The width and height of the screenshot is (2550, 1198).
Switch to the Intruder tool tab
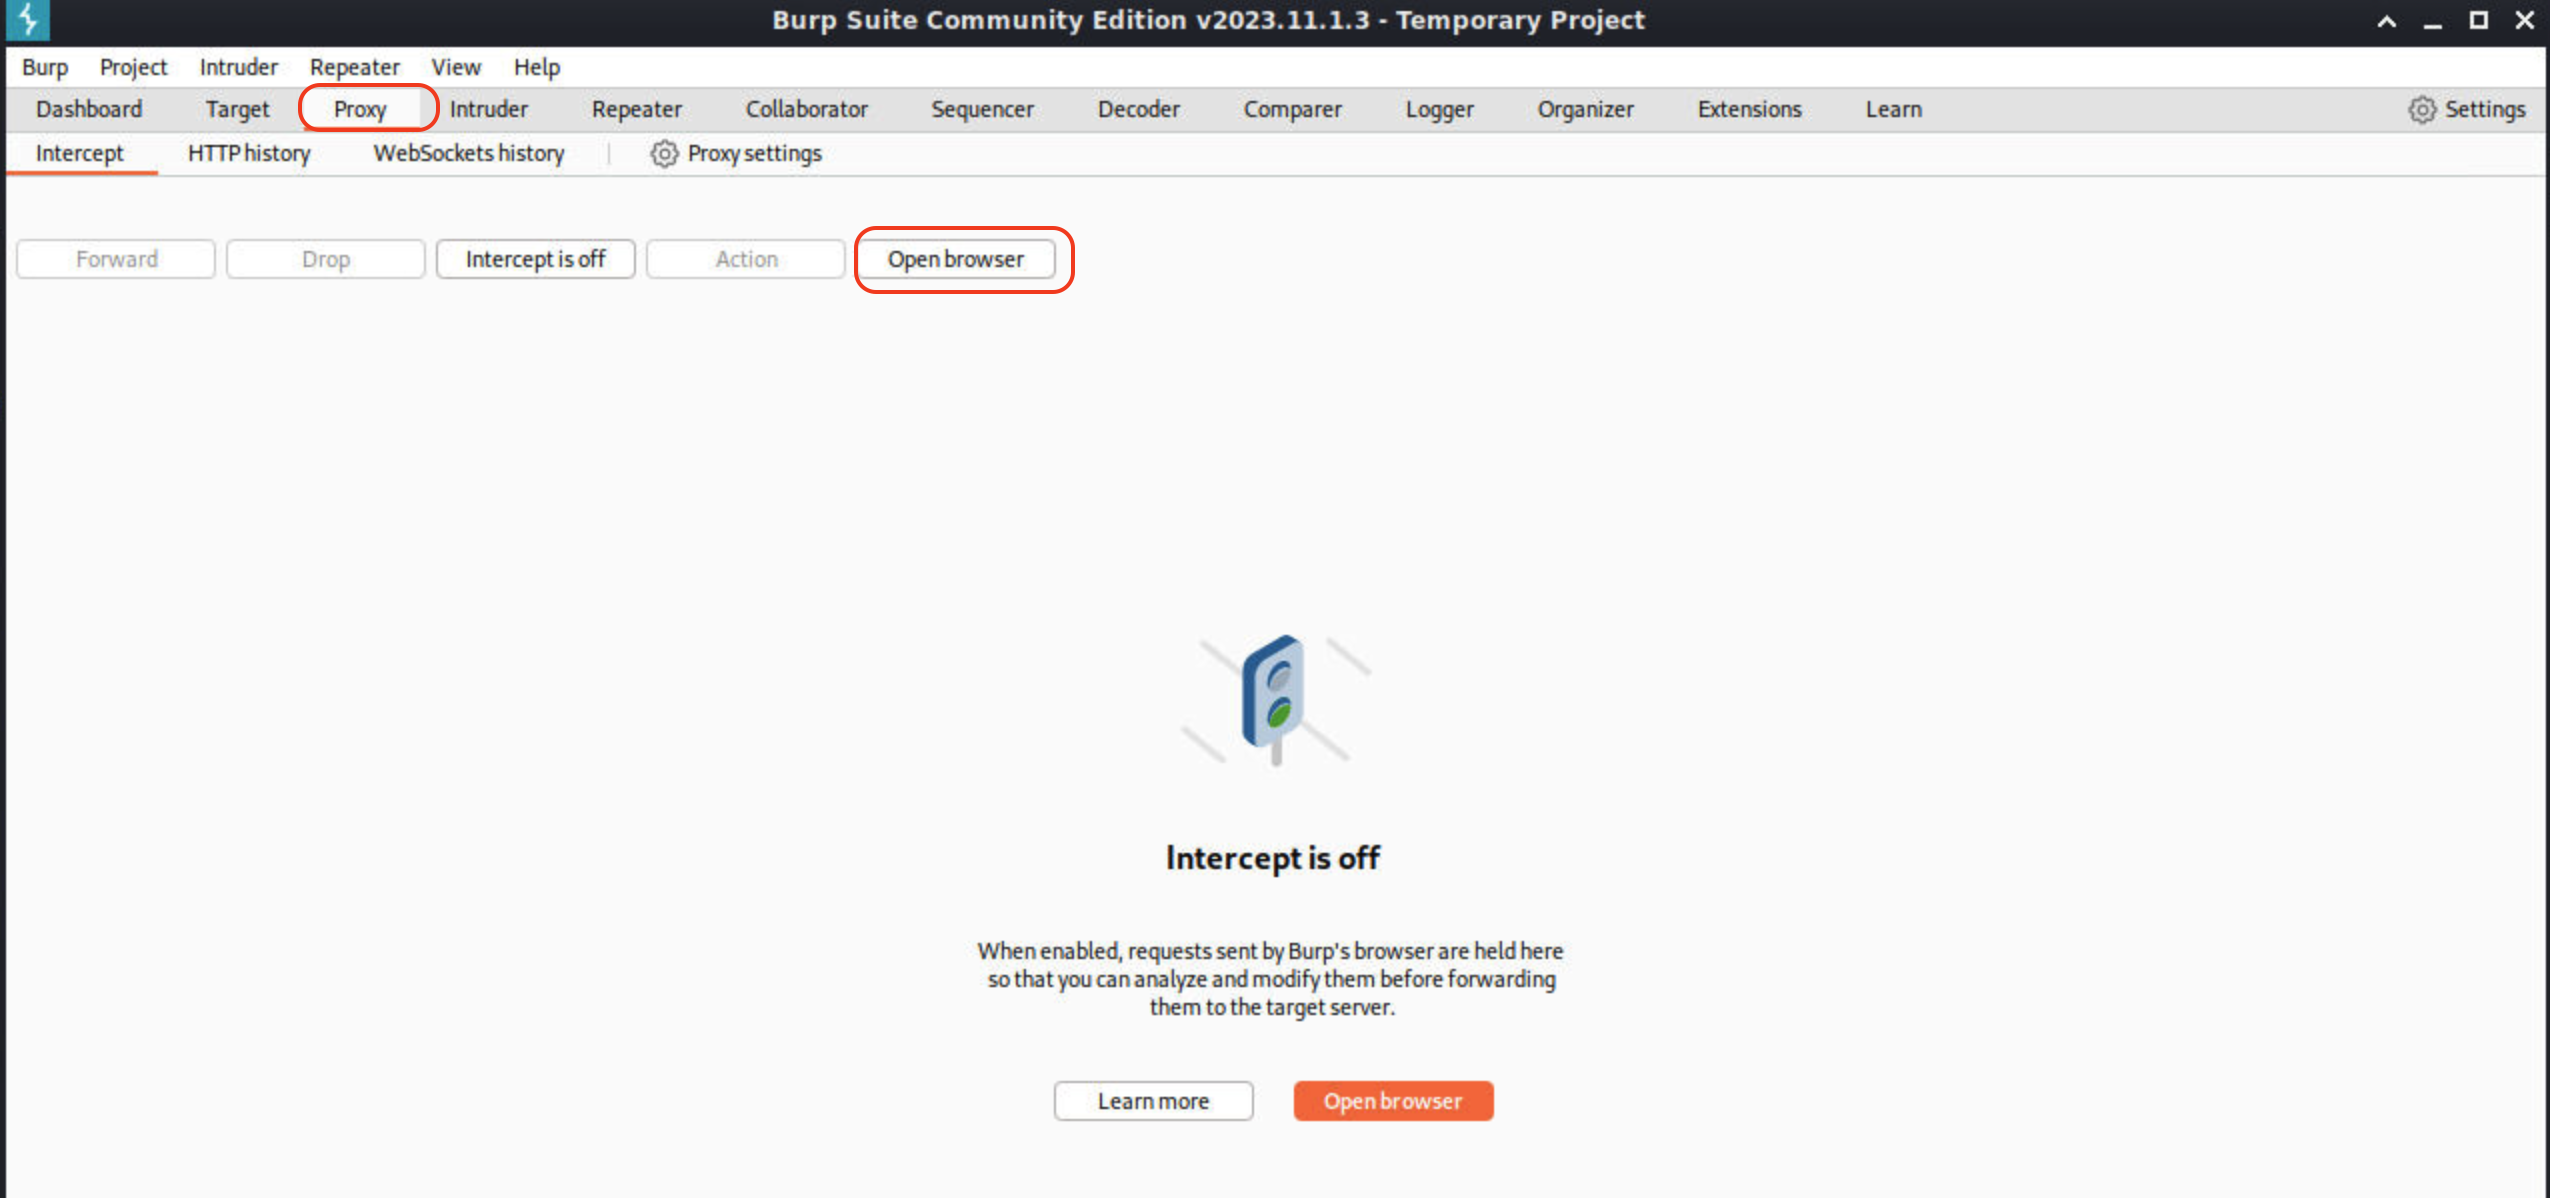click(x=488, y=109)
